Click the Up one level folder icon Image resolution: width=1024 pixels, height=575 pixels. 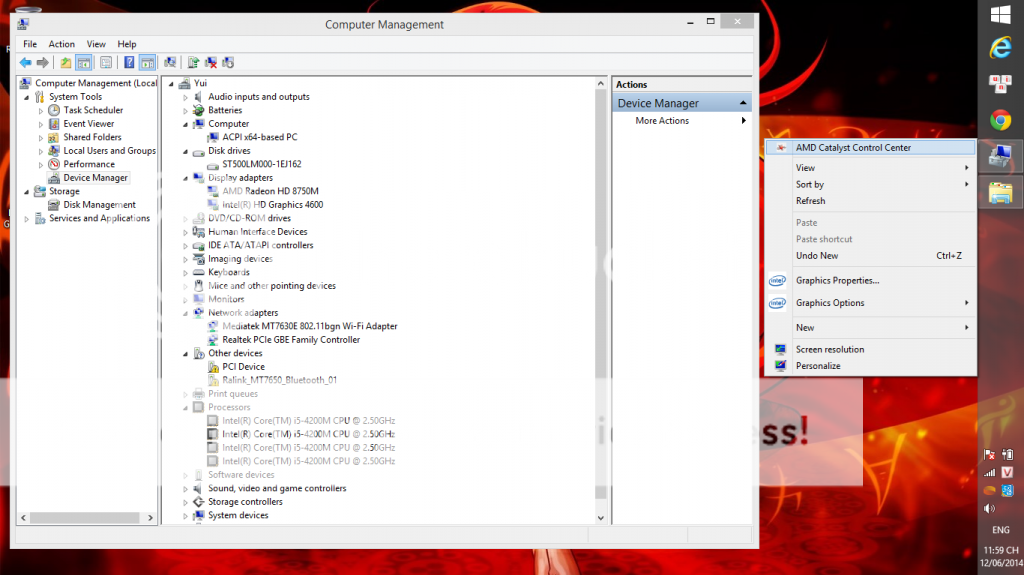pyautogui.click(x=66, y=62)
